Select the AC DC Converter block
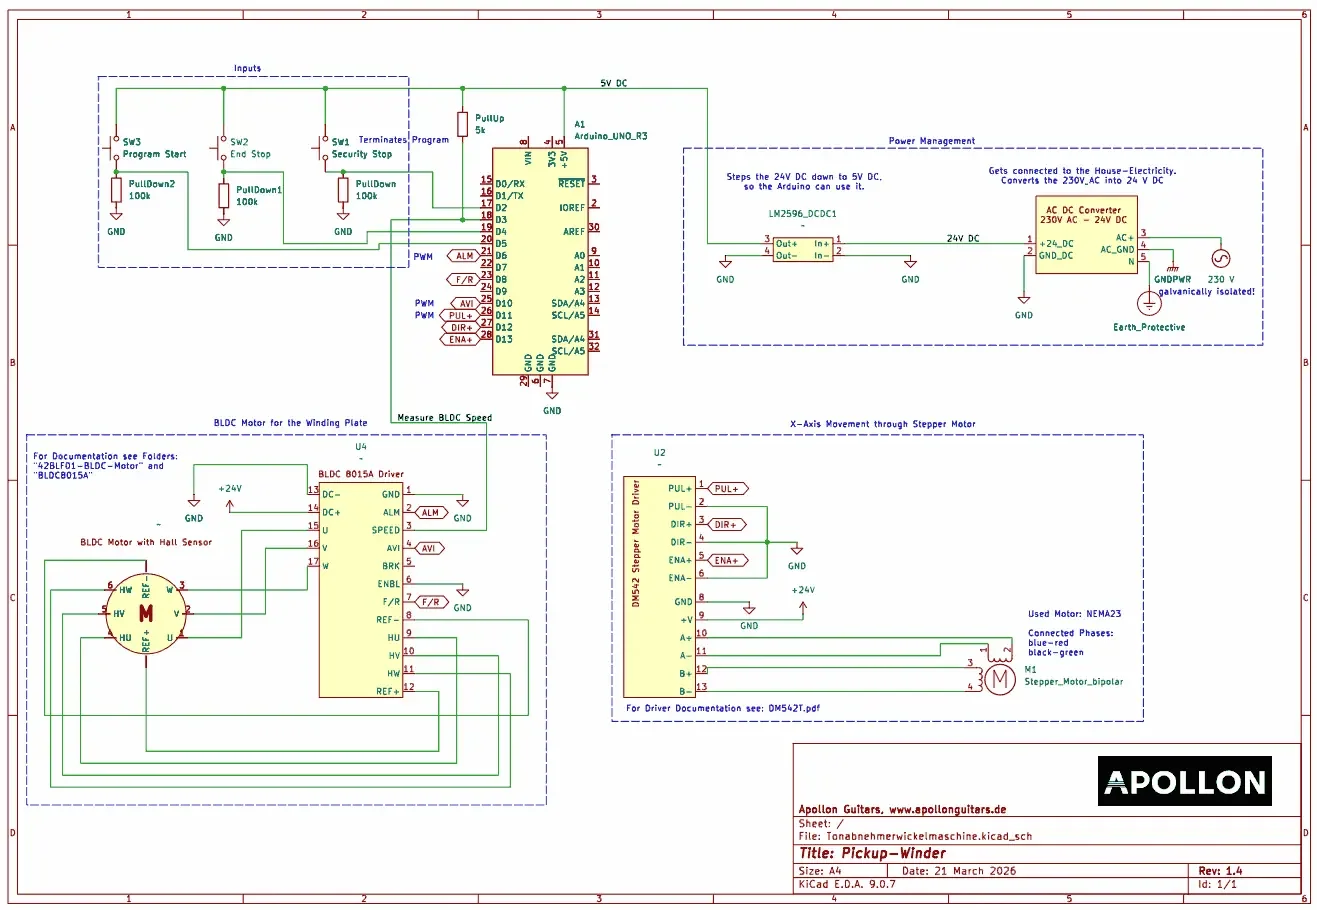Image resolution: width=1317 pixels, height=910 pixels. 1086,236
